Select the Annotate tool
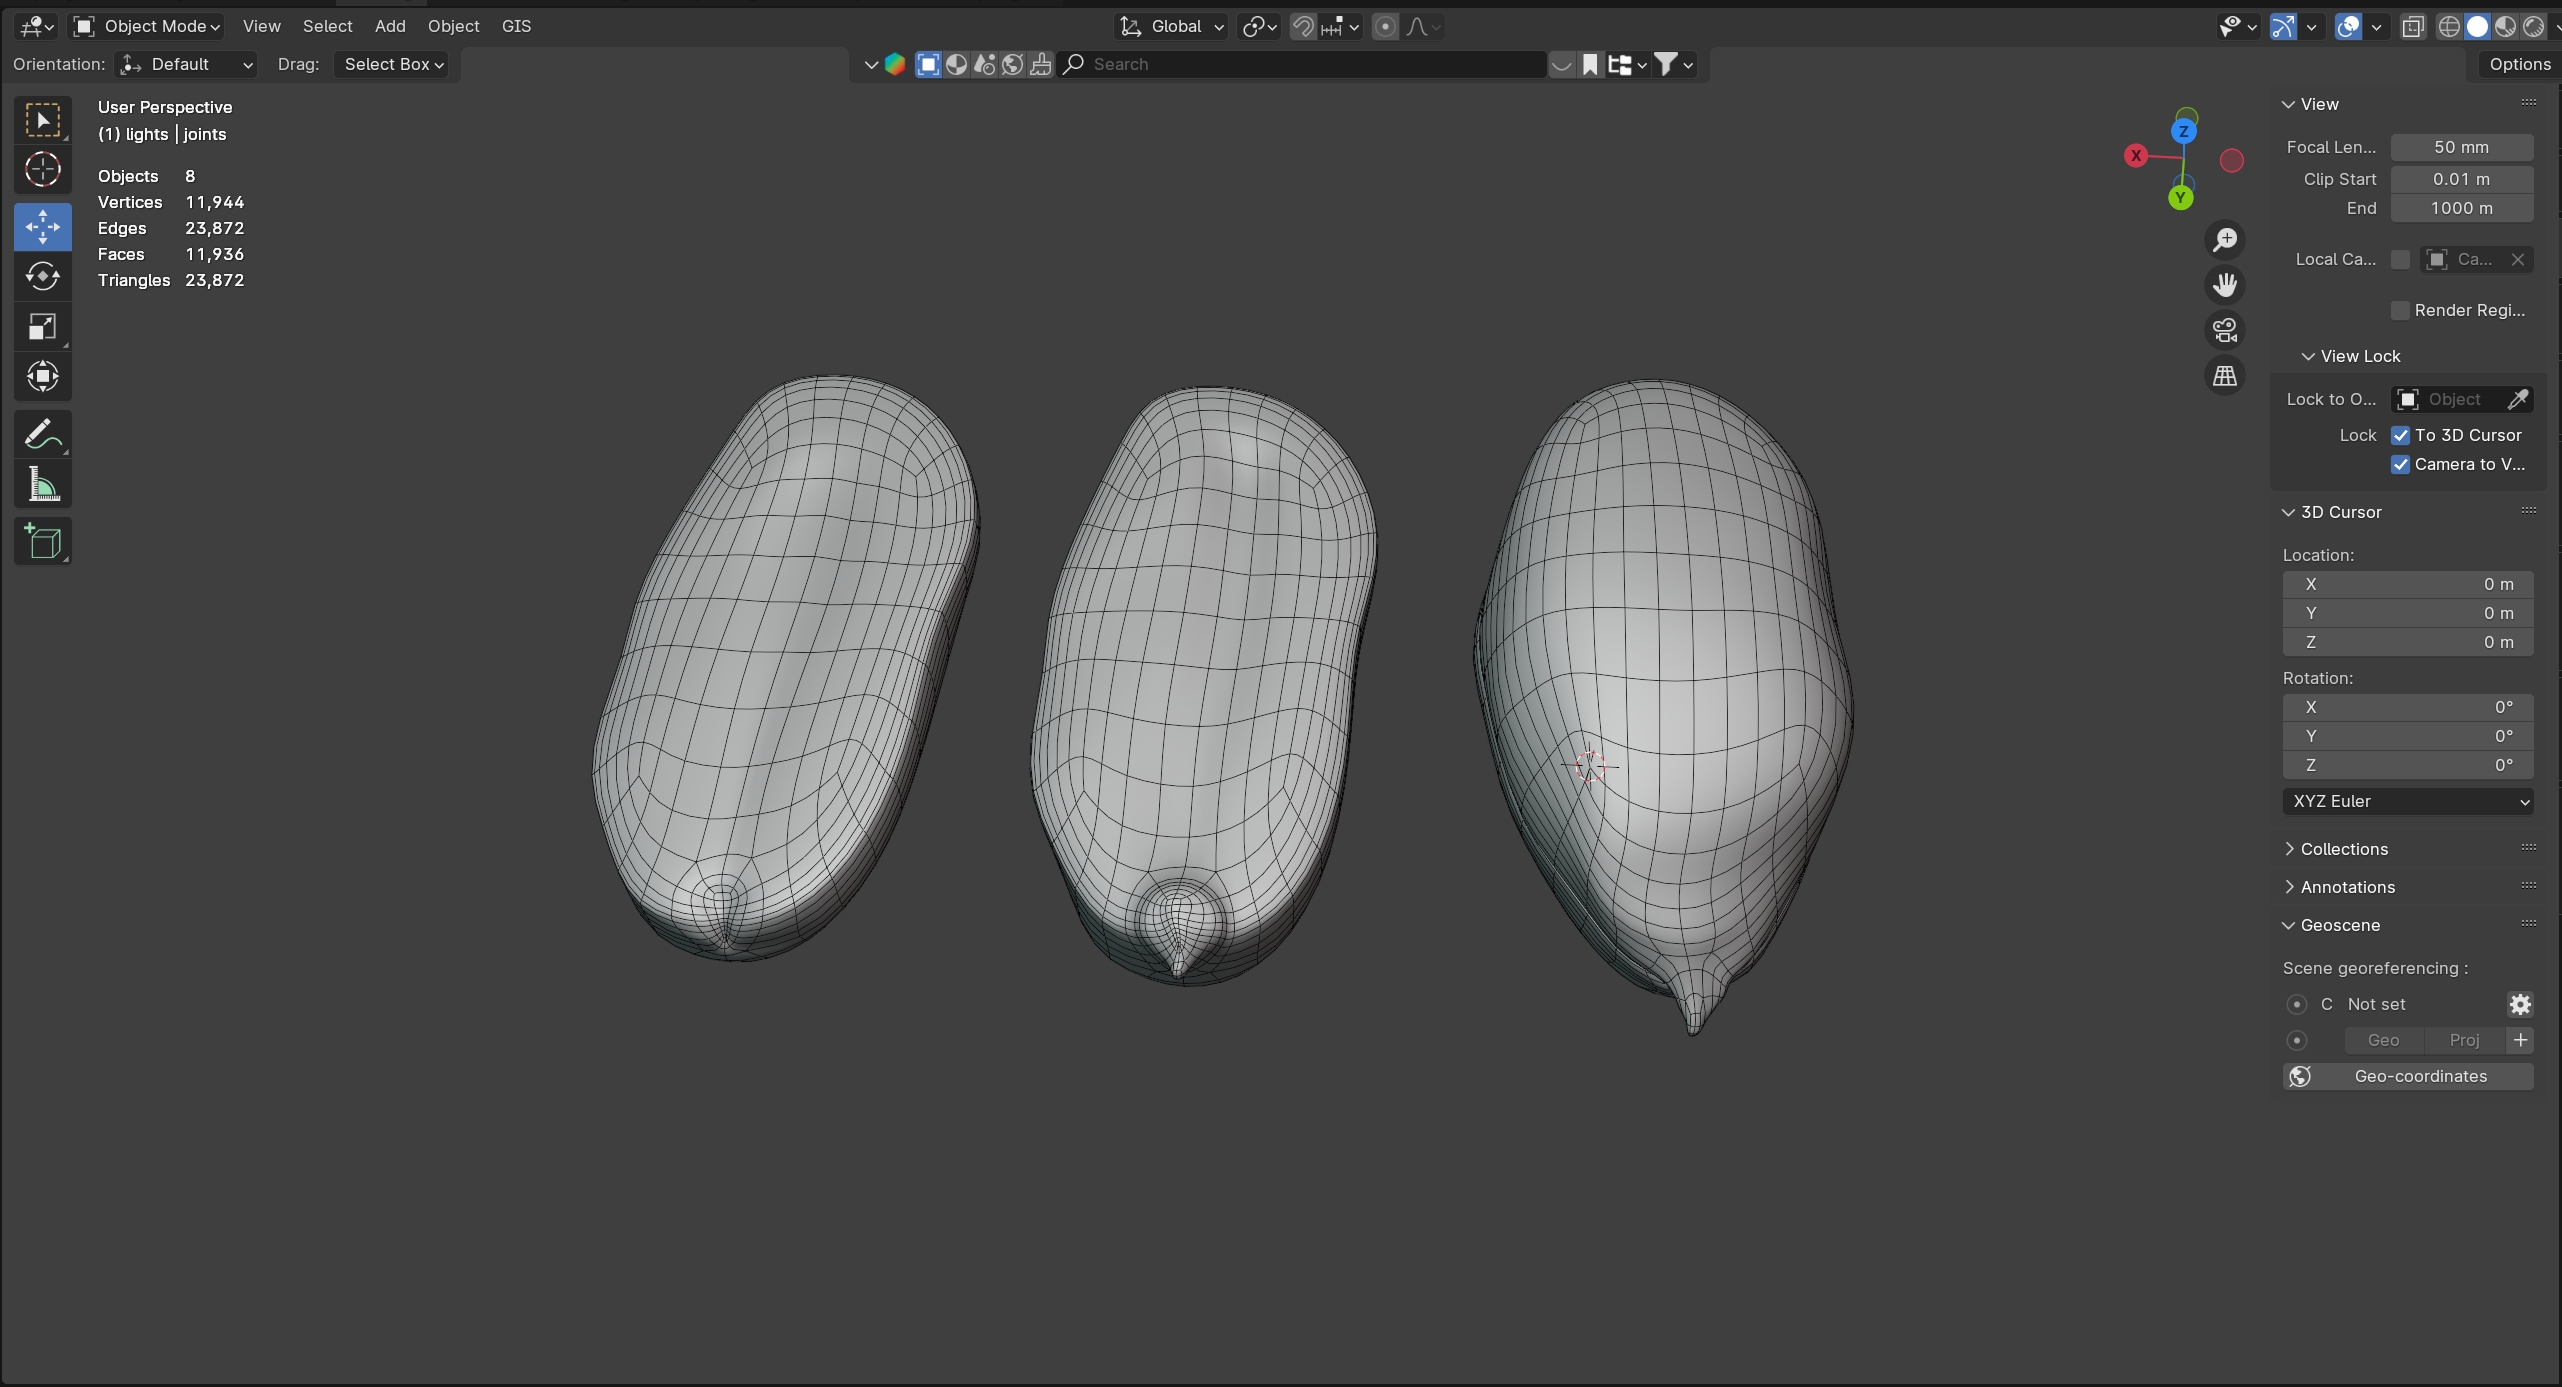2562x1387 pixels. pos(42,435)
